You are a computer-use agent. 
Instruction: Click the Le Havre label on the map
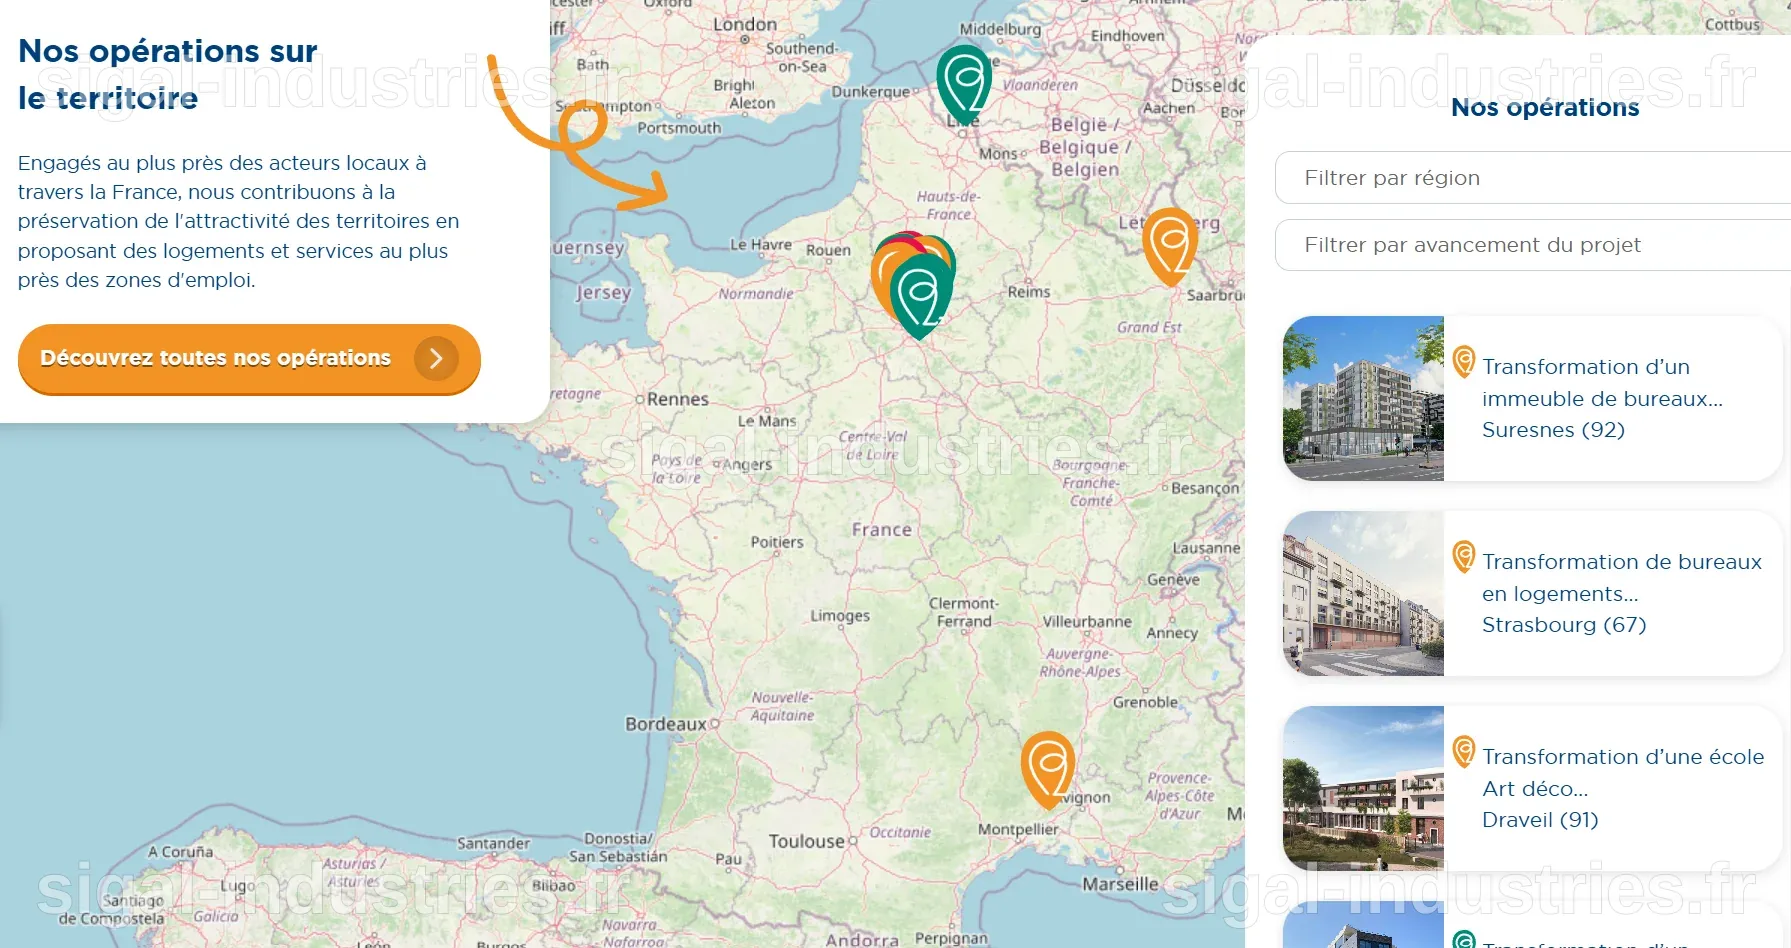tap(760, 244)
